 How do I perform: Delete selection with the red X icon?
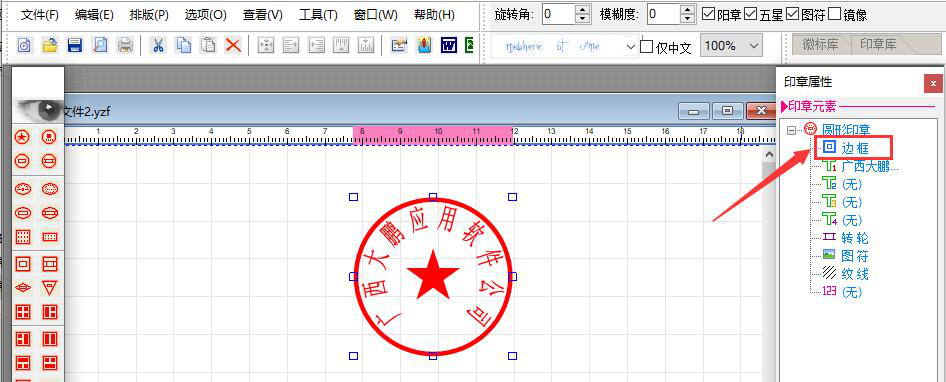tap(233, 45)
